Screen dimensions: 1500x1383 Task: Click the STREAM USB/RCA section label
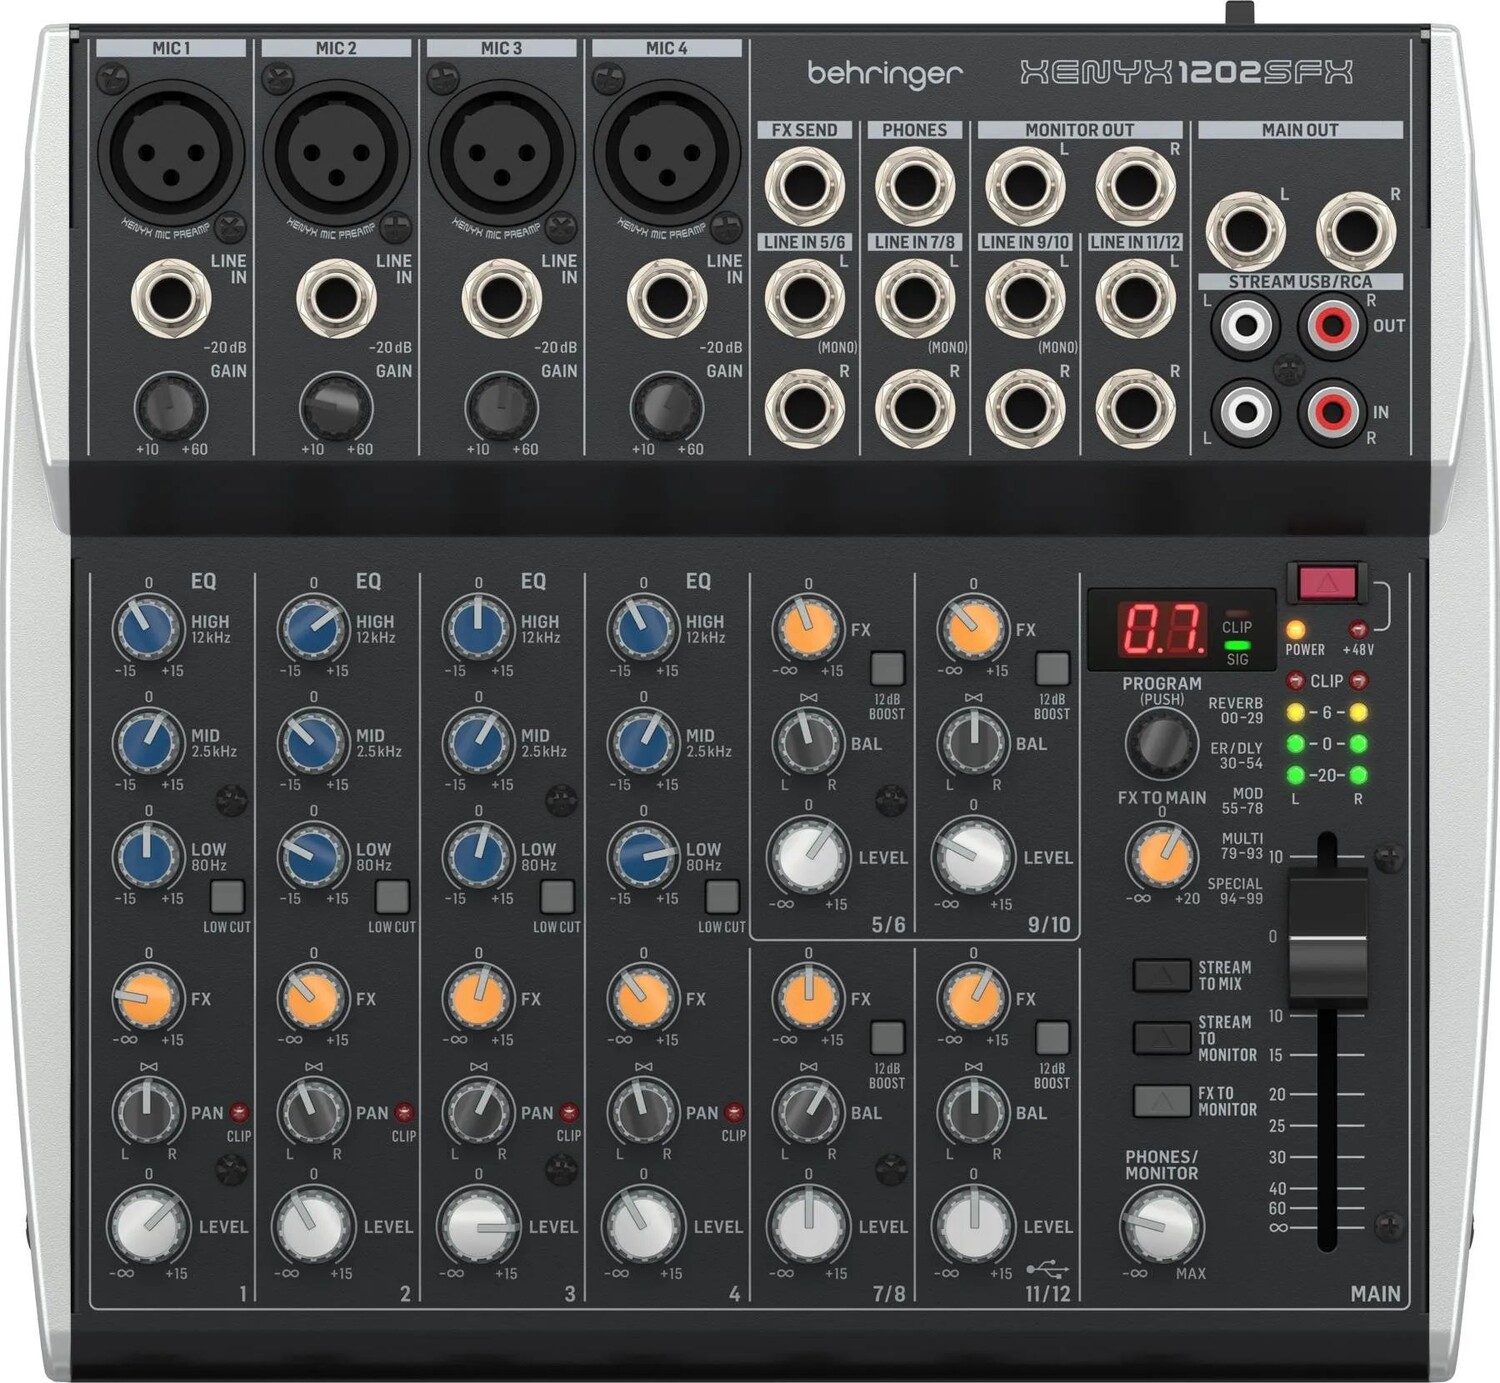tap(1301, 282)
